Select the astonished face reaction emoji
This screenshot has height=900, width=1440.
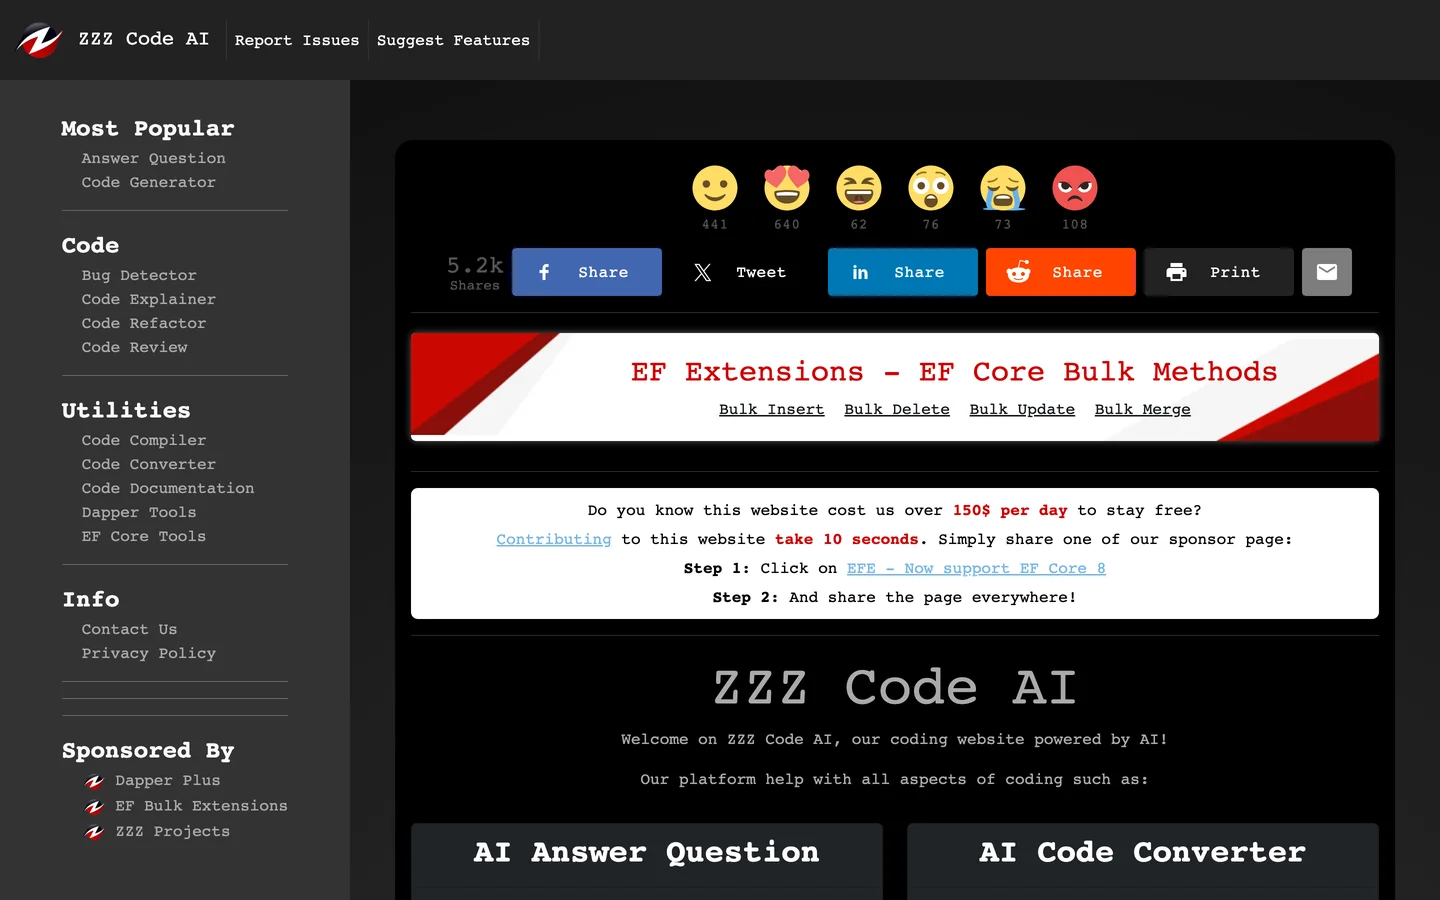pyautogui.click(x=931, y=188)
